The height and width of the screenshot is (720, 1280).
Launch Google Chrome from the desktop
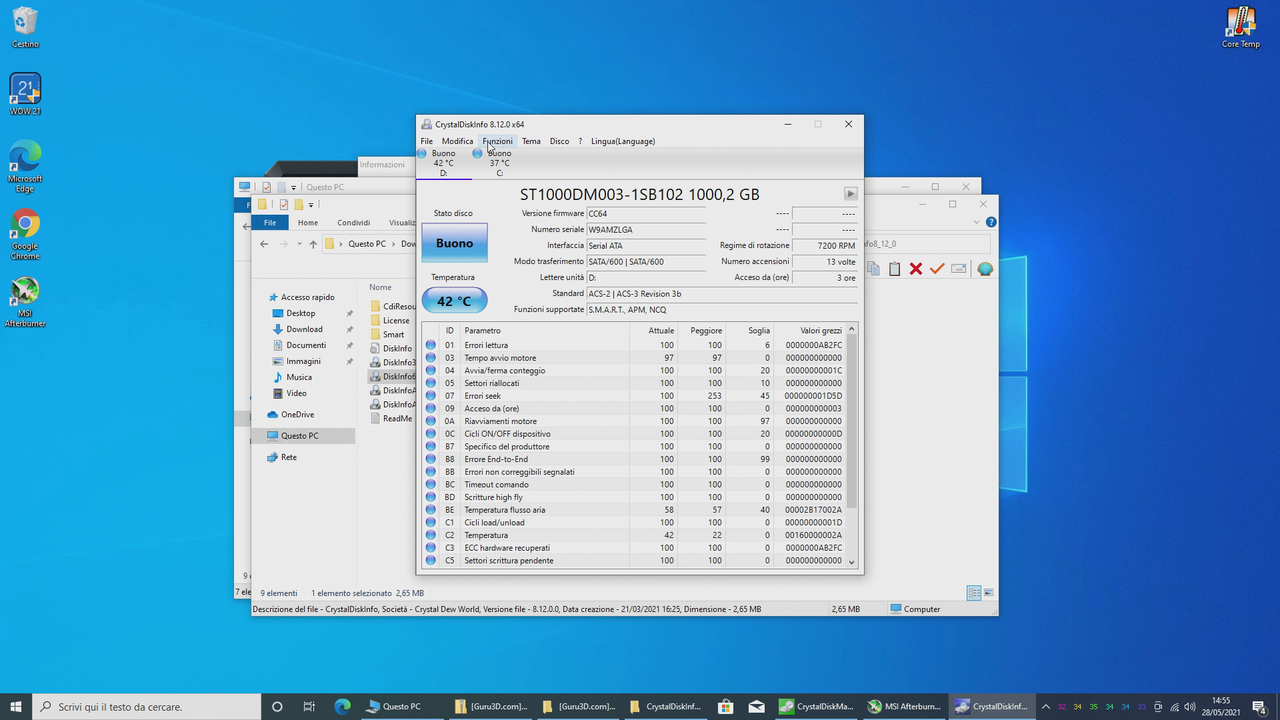pos(25,235)
